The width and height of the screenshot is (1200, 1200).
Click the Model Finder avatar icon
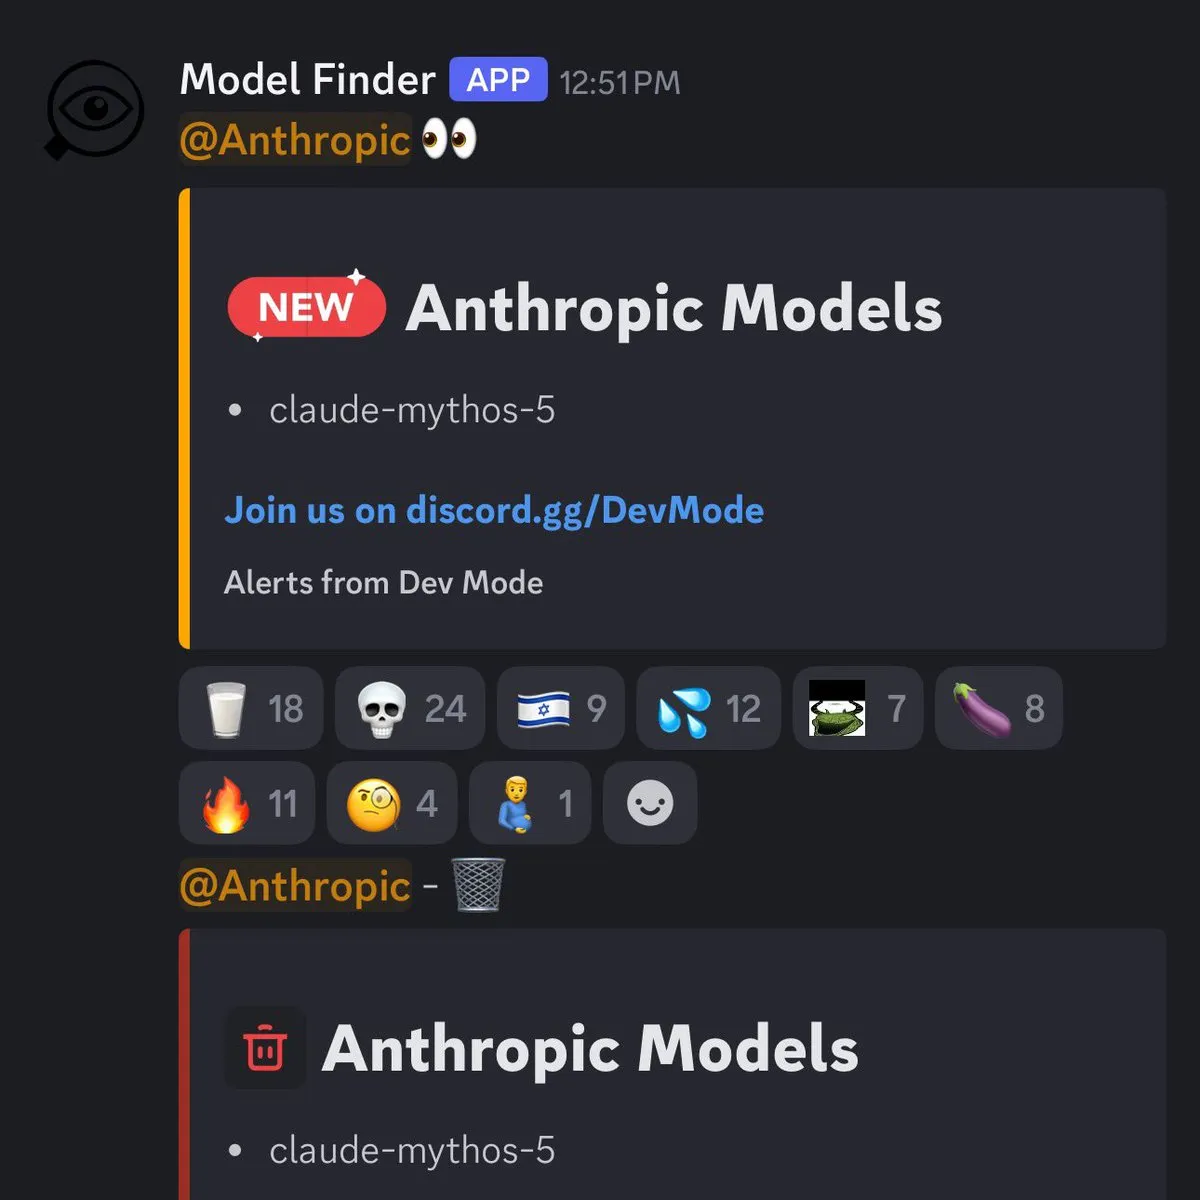point(95,110)
